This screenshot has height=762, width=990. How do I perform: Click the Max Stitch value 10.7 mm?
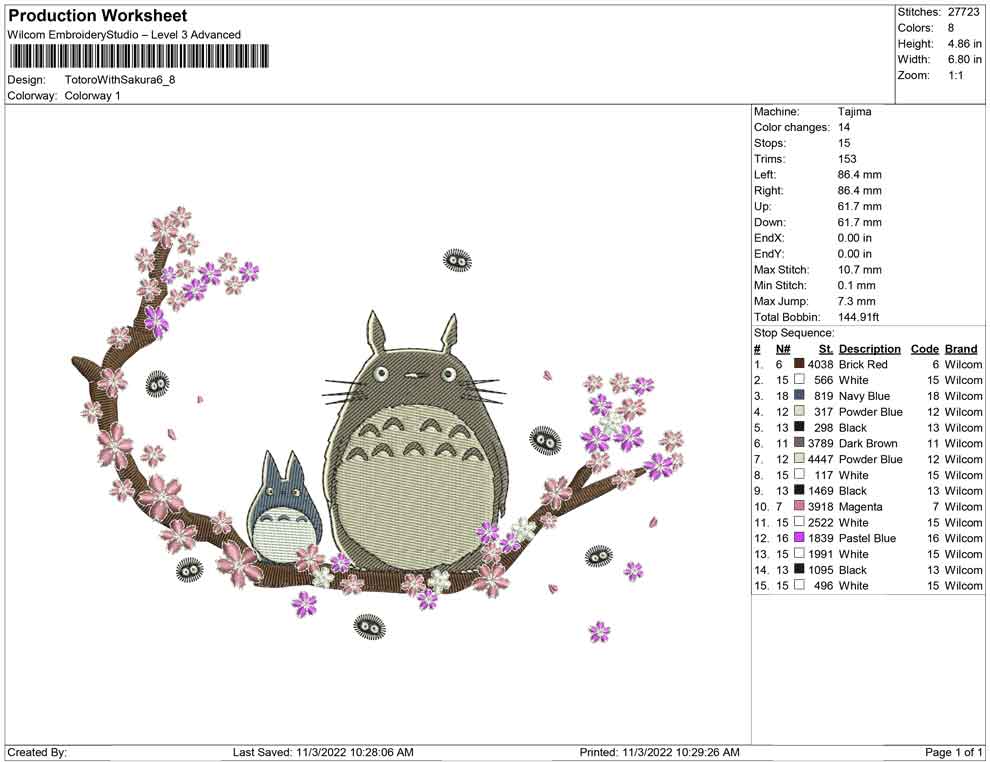click(x=859, y=269)
